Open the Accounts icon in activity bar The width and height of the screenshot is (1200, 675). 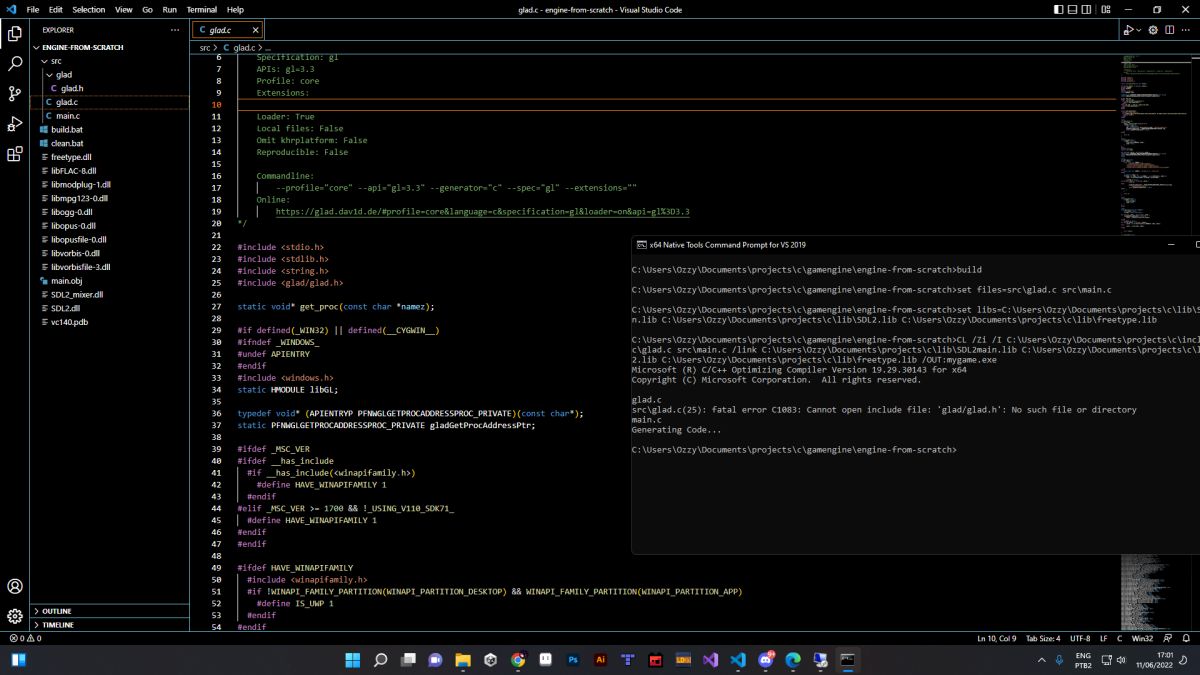[15, 586]
